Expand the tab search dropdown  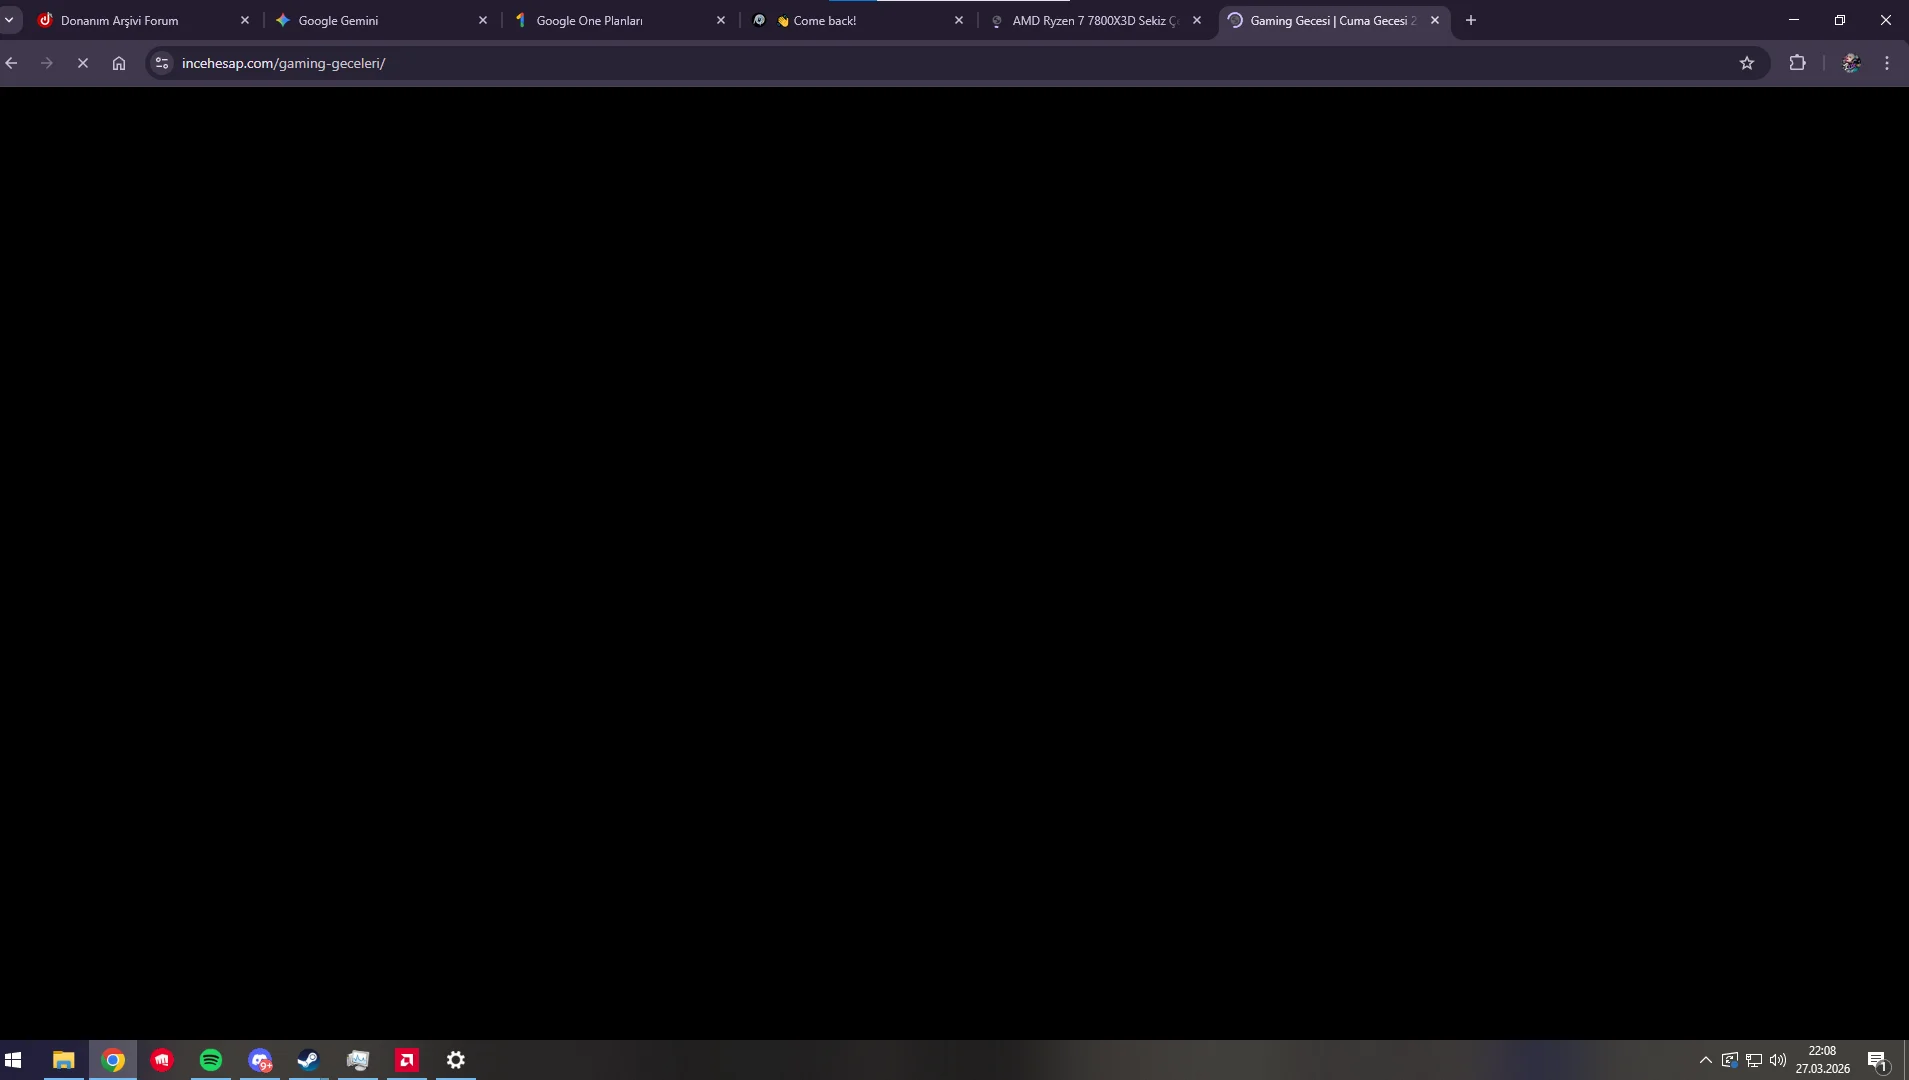coord(9,20)
